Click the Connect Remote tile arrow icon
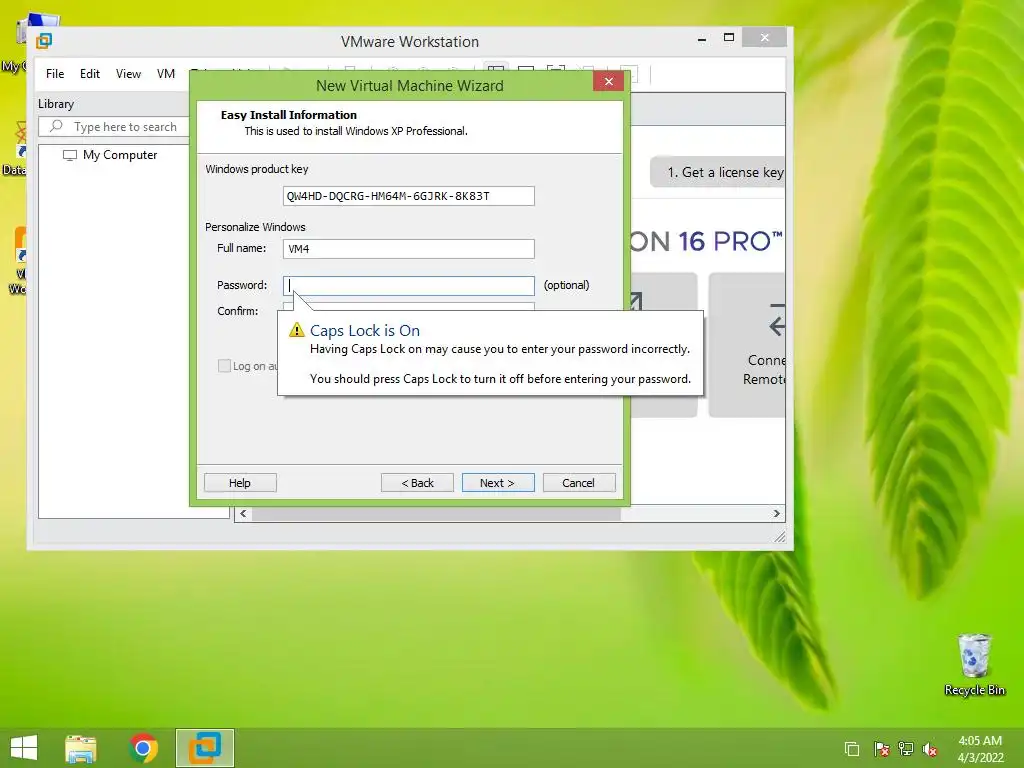The height and width of the screenshot is (768, 1024). [777, 320]
